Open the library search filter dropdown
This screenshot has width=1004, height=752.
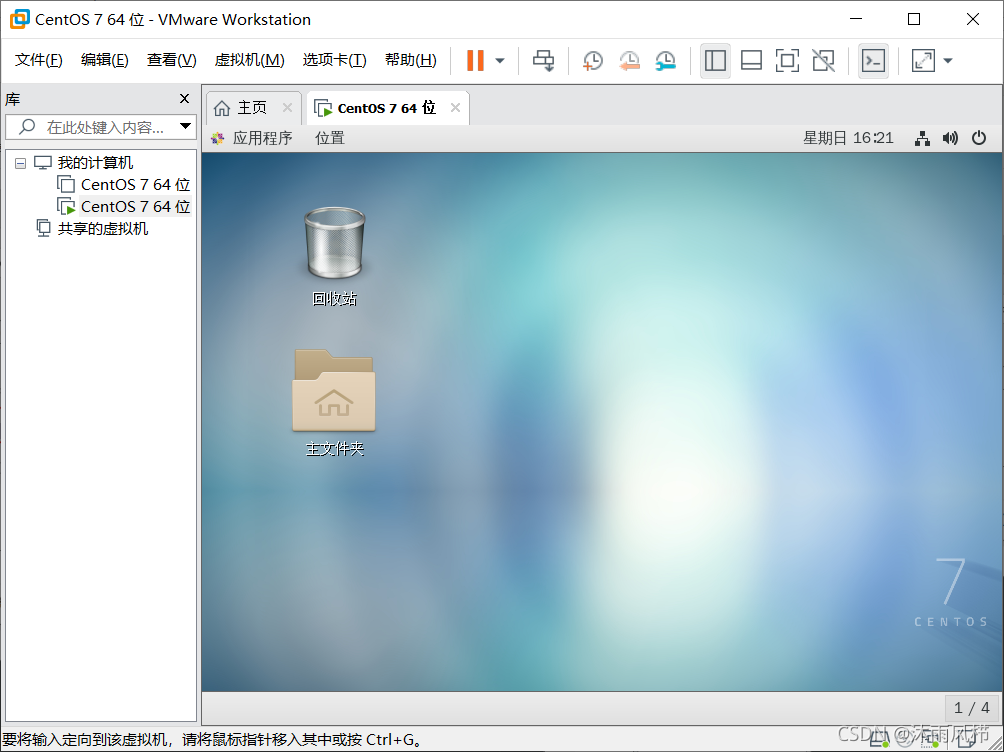[186, 126]
